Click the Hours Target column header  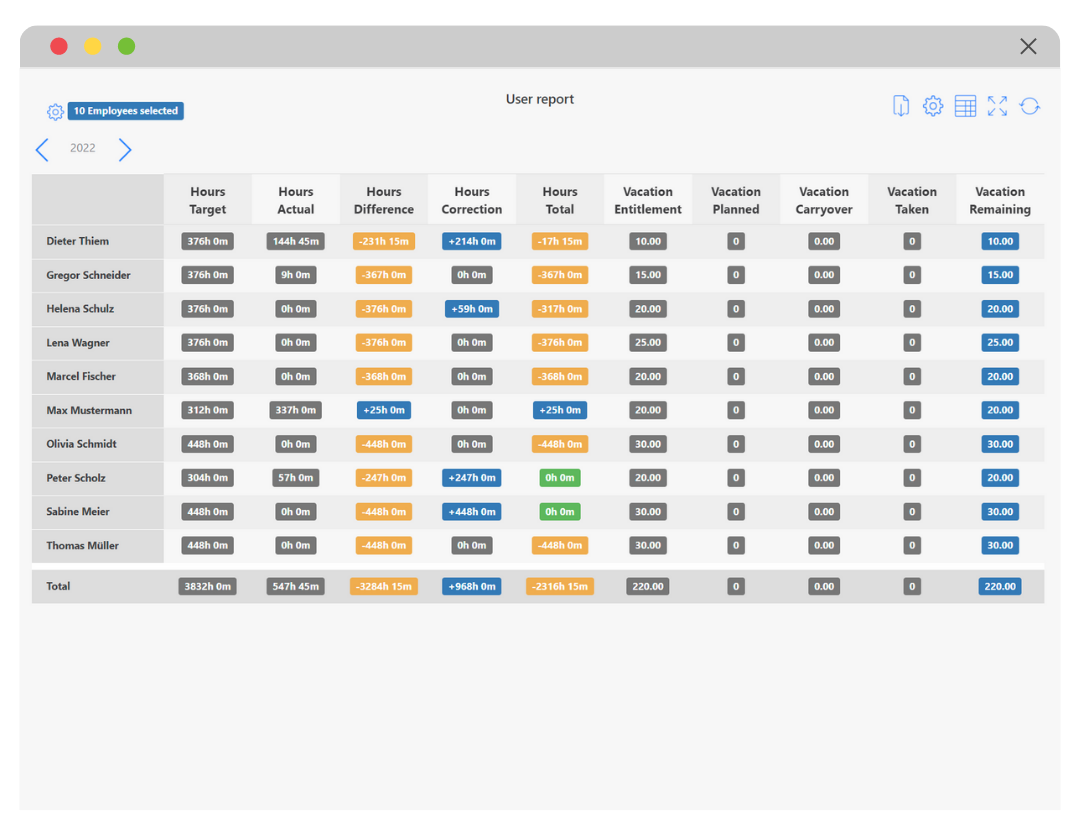click(208, 200)
